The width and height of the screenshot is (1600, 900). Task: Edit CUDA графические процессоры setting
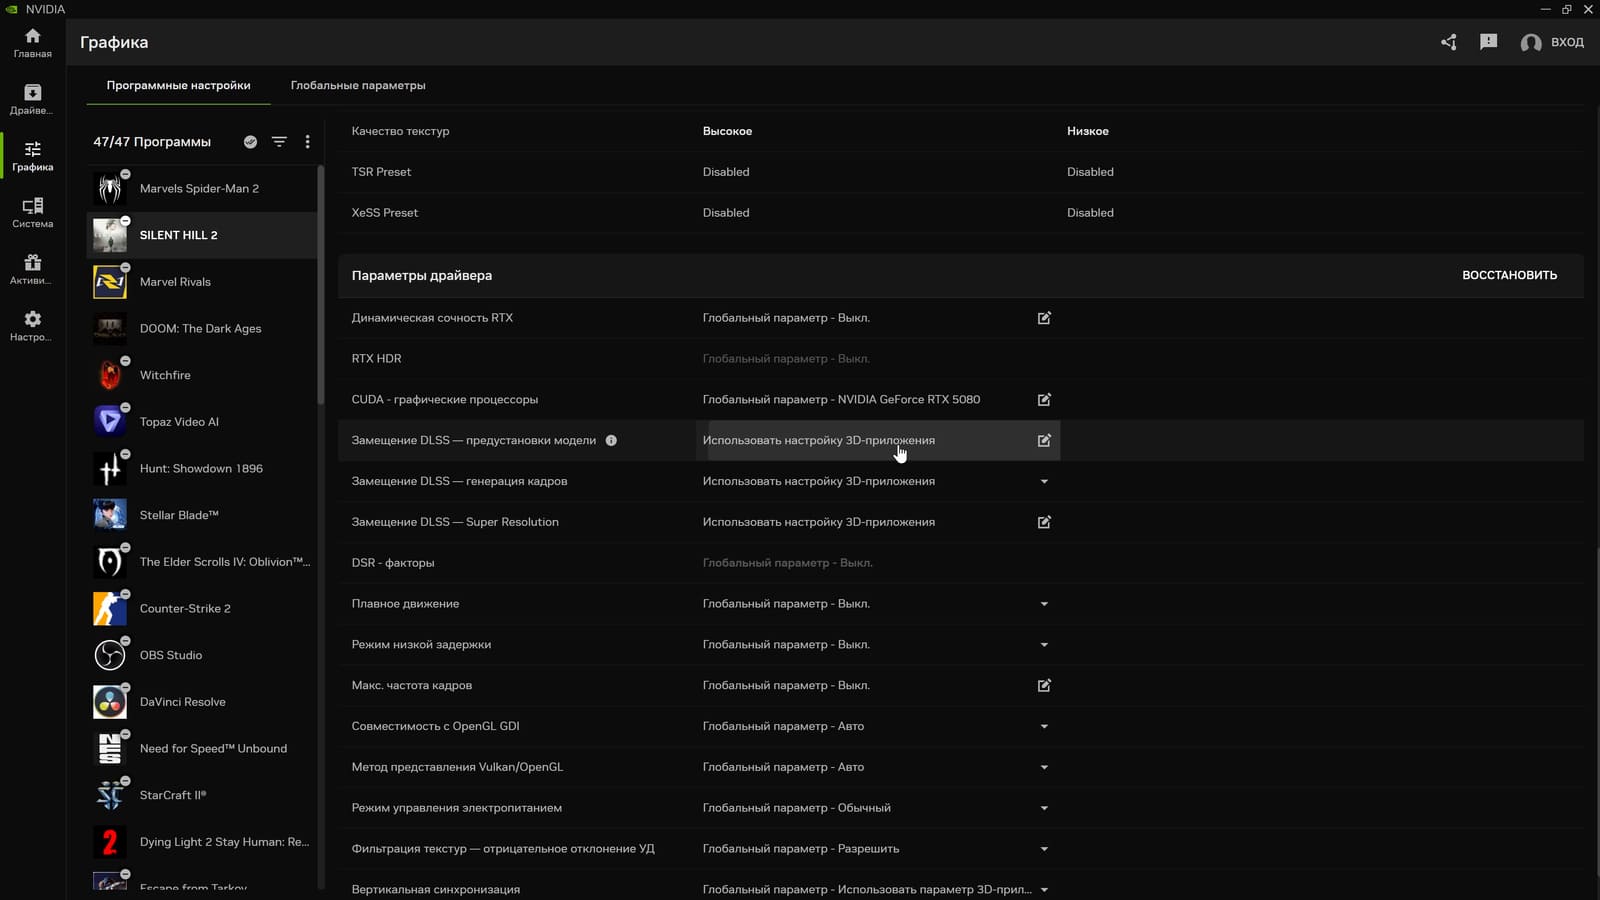1044,399
